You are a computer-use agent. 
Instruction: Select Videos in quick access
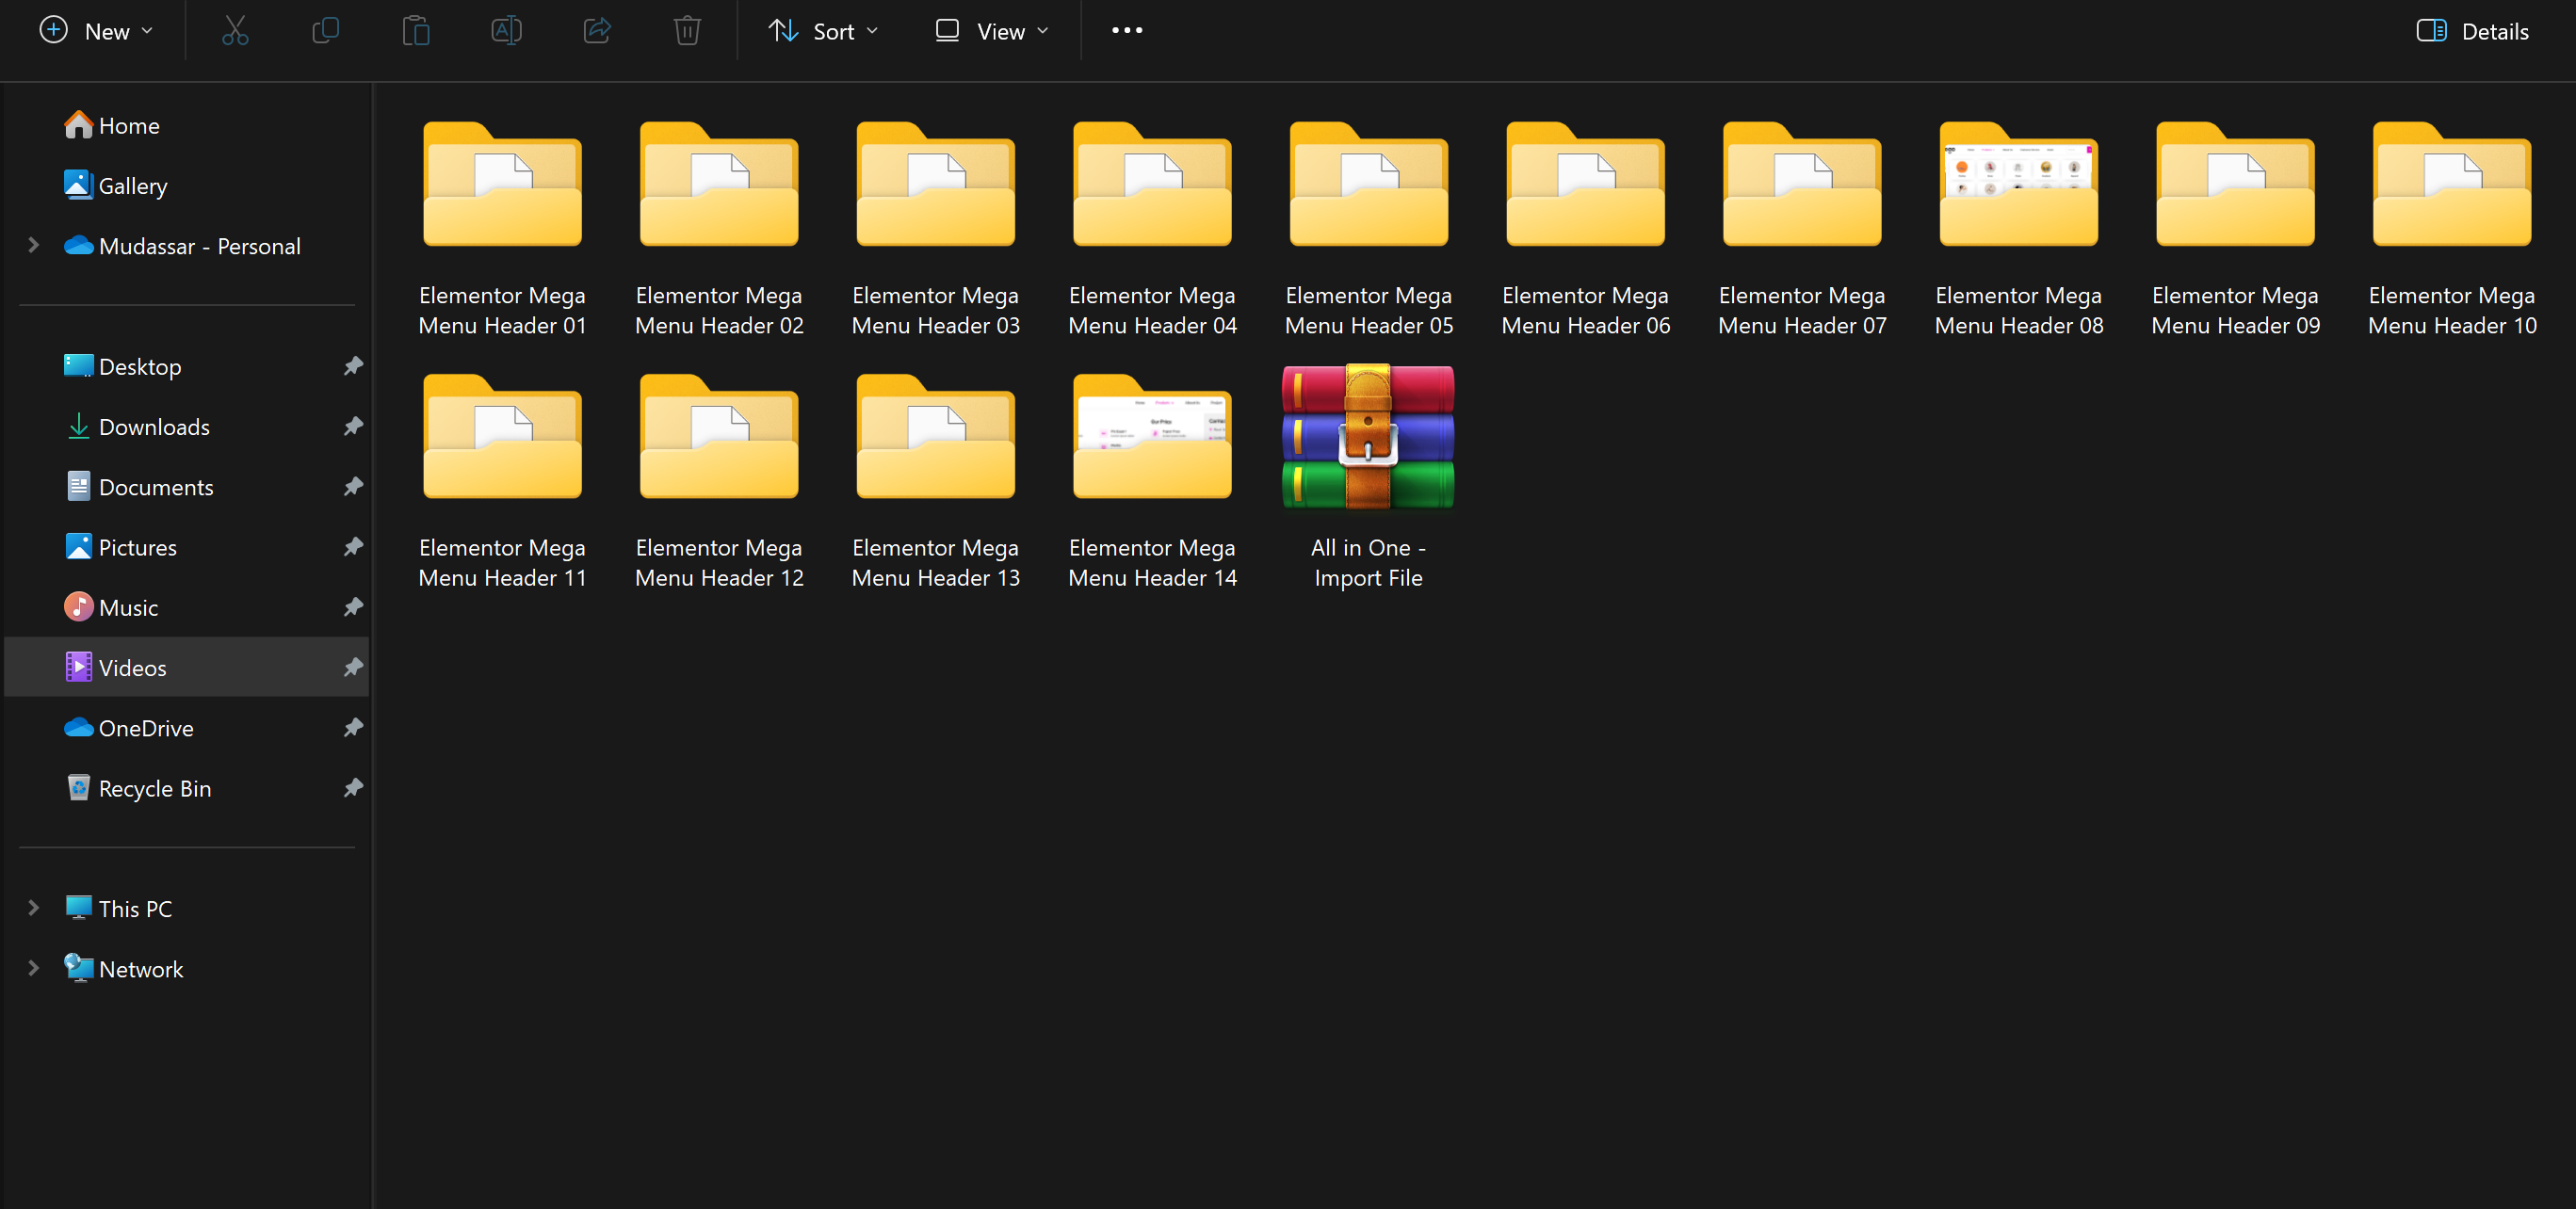(187, 667)
